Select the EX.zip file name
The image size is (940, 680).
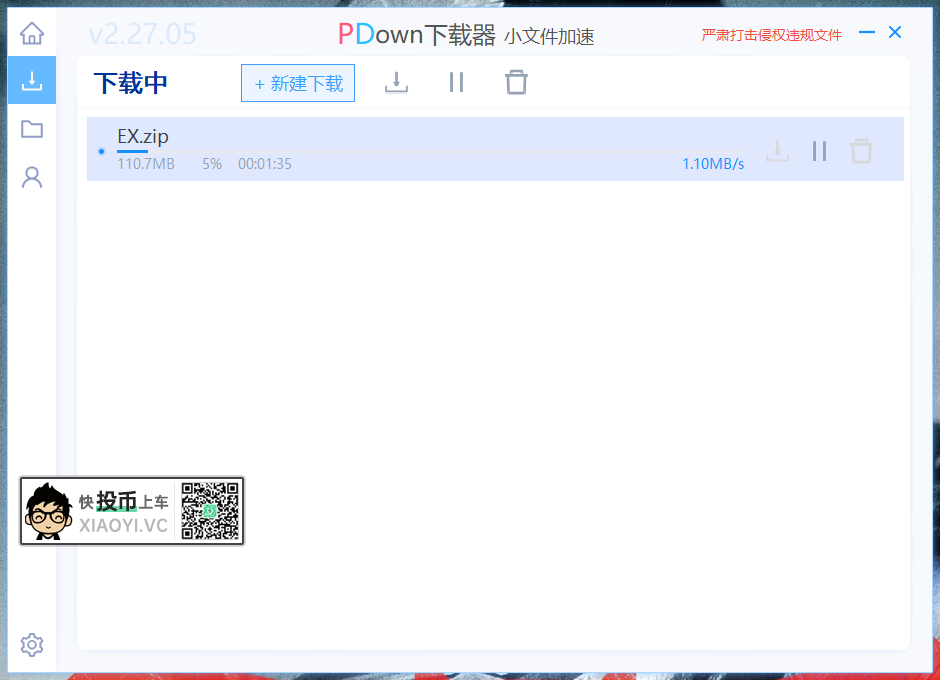(143, 136)
